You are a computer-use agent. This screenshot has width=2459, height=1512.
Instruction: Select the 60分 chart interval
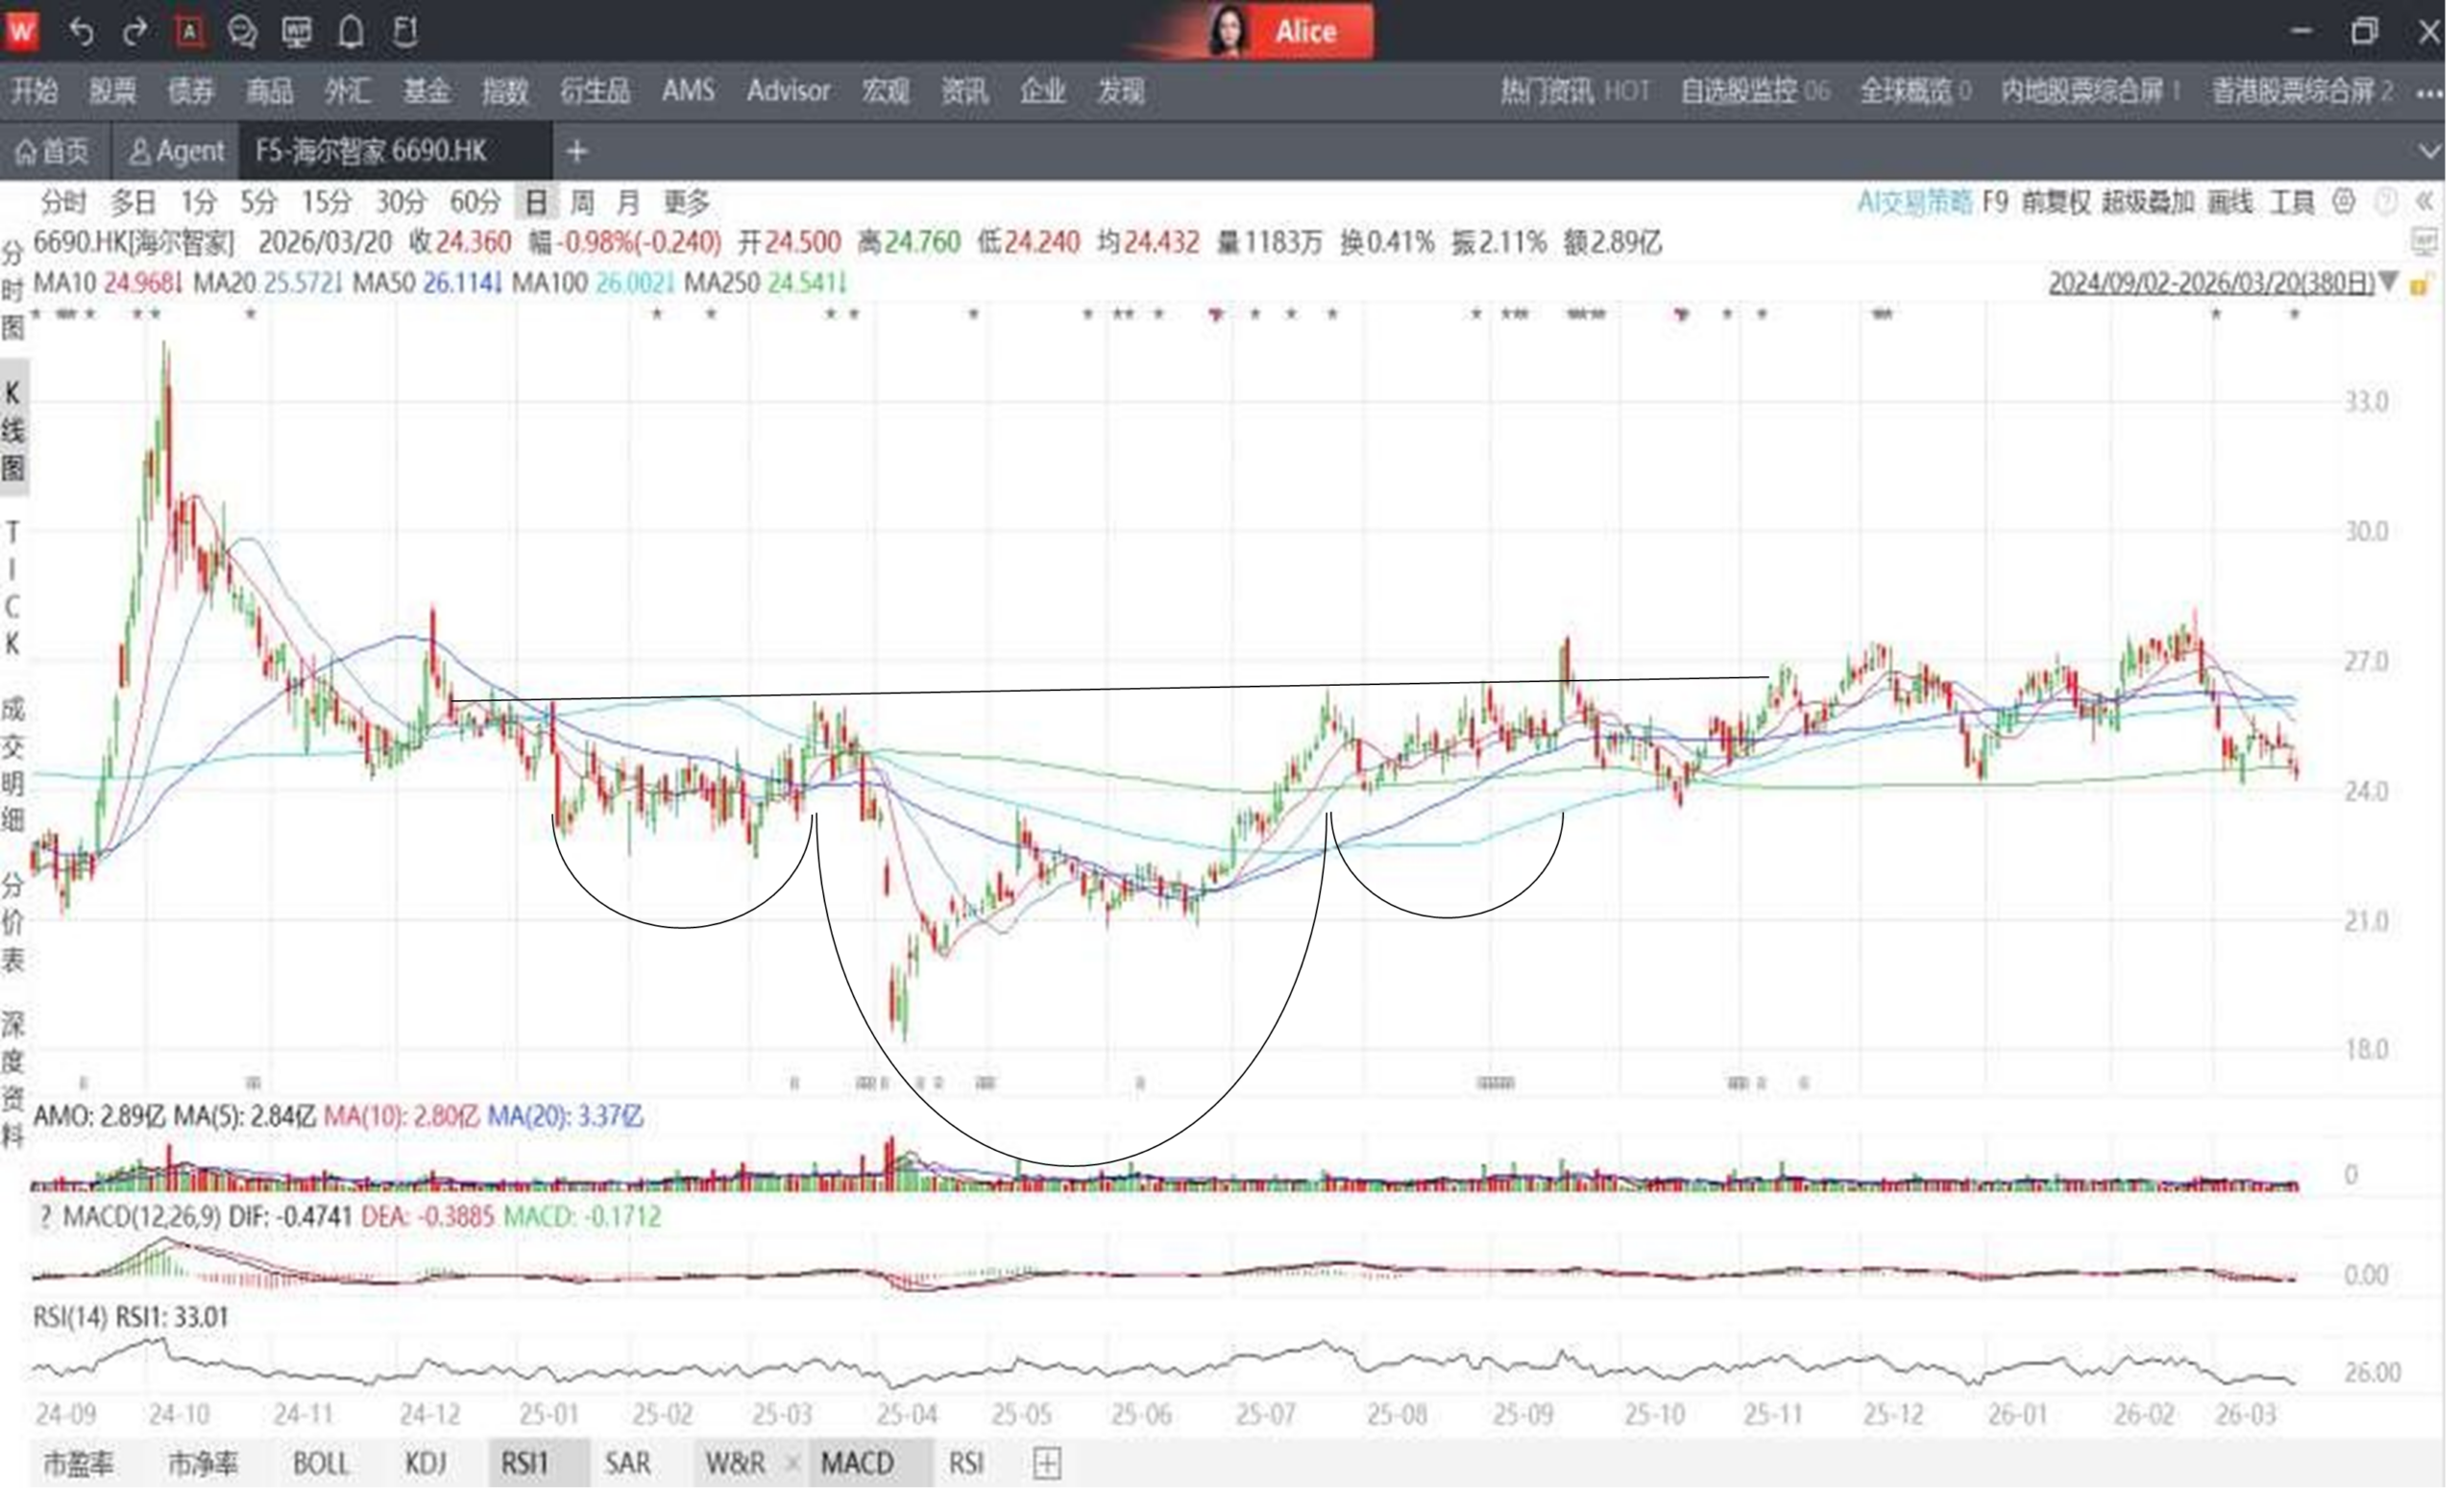(x=474, y=203)
